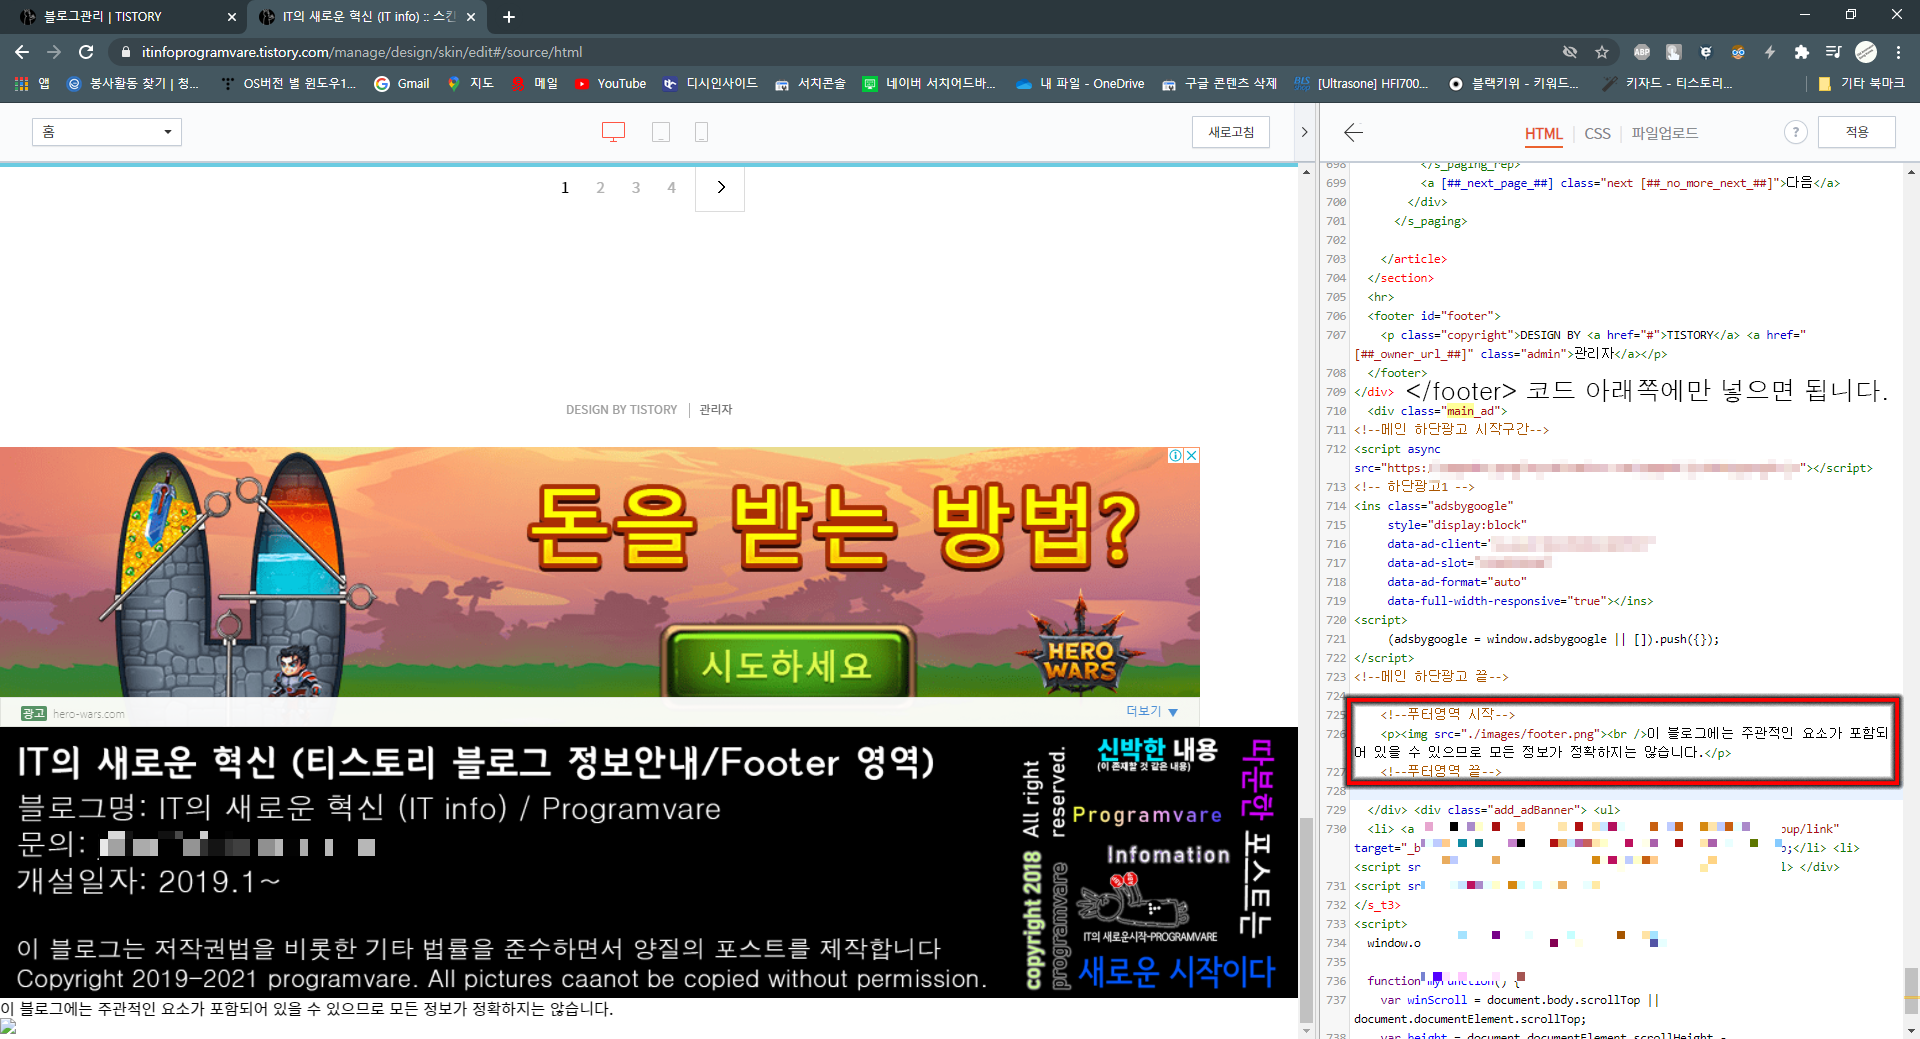This screenshot has width=1920, height=1039.
Task: Click the code editor scrollbar thumb
Action: 1911,990
